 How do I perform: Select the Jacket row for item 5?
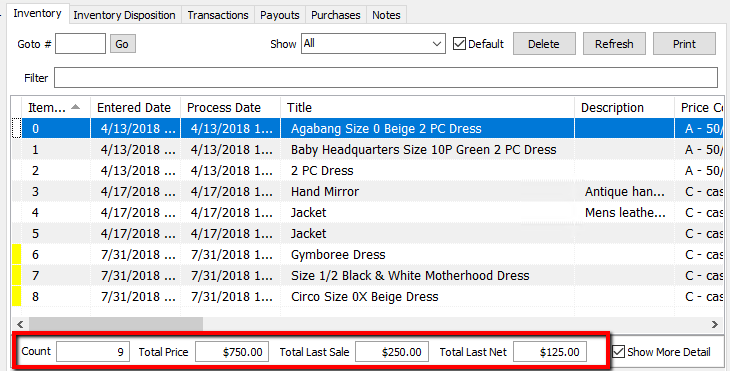(368, 233)
